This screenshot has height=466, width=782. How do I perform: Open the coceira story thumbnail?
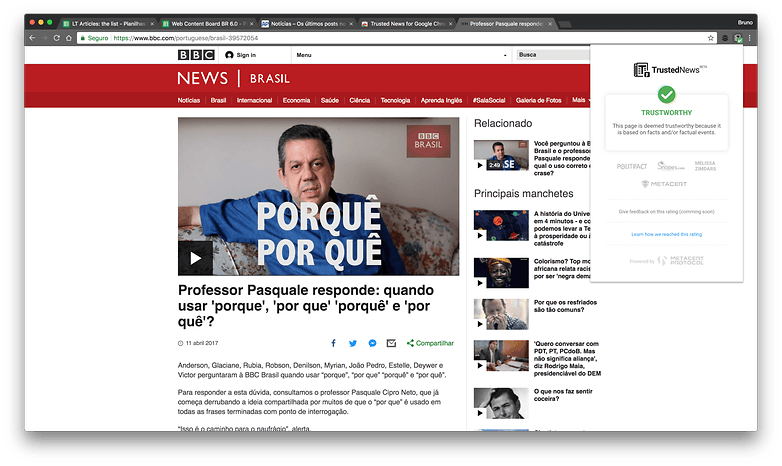[501, 403]
